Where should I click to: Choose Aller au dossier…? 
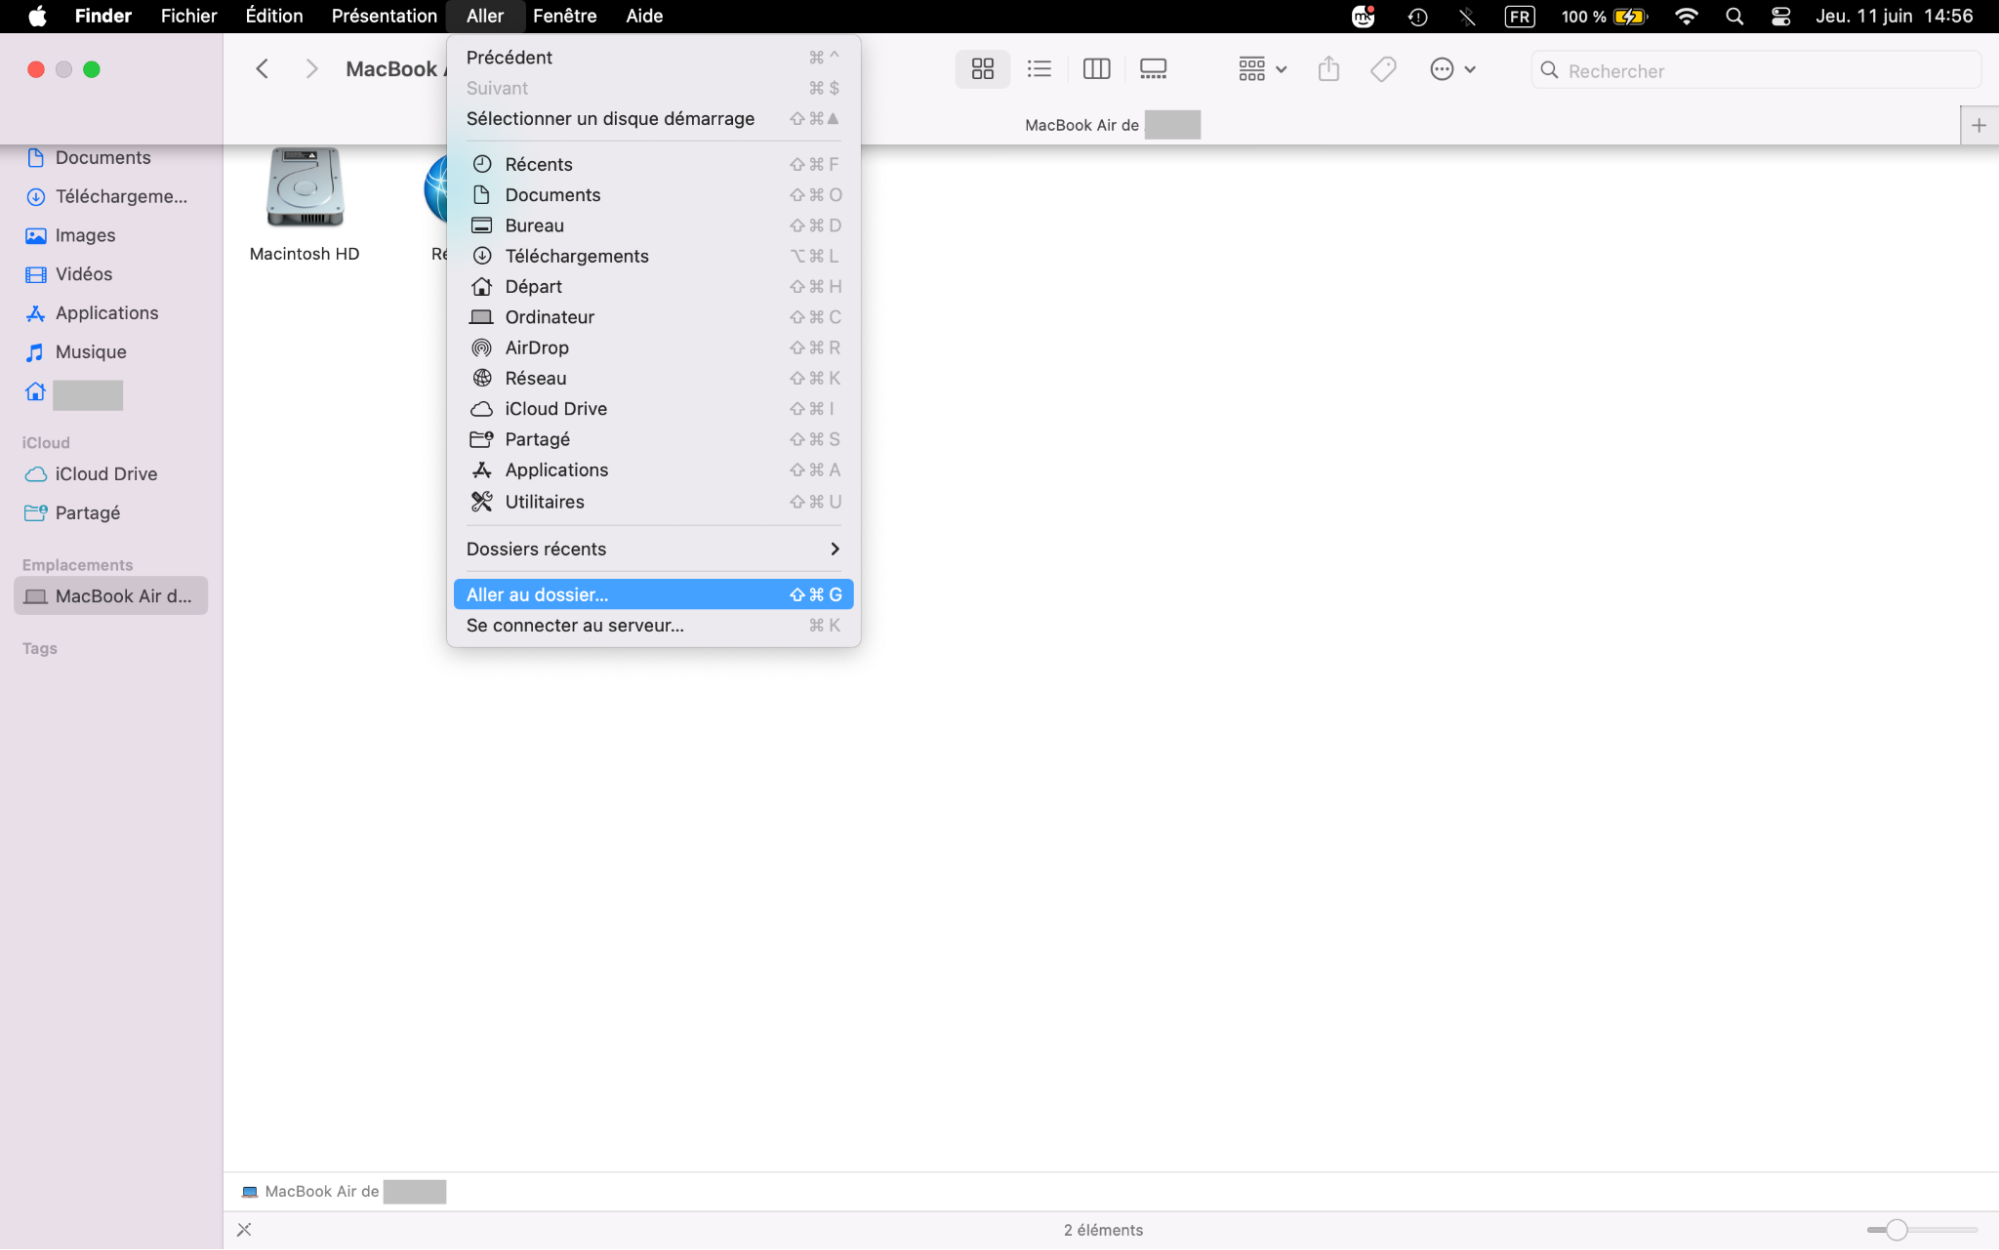tap(653, 595)
